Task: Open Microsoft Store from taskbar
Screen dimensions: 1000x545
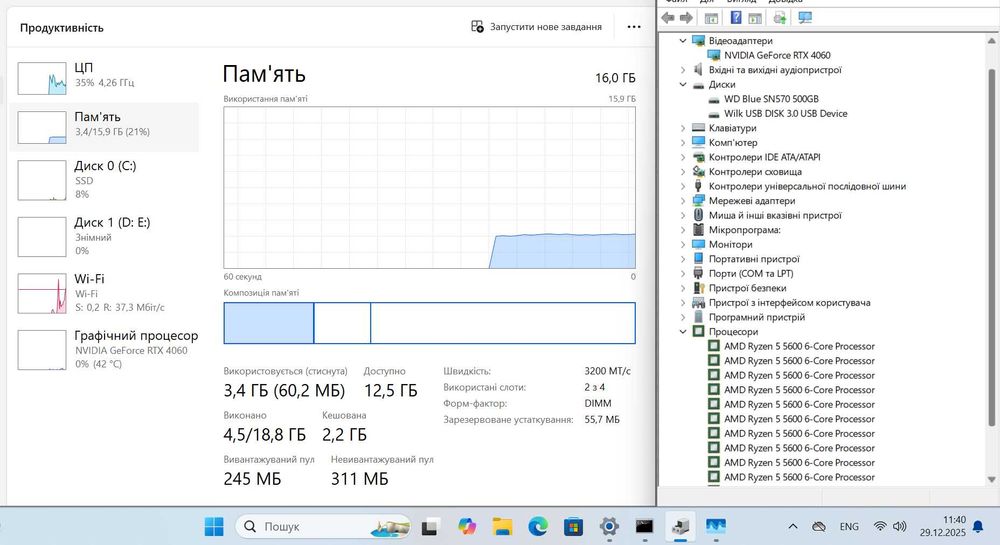Action: pyautogui.click(x=573, y=527)
